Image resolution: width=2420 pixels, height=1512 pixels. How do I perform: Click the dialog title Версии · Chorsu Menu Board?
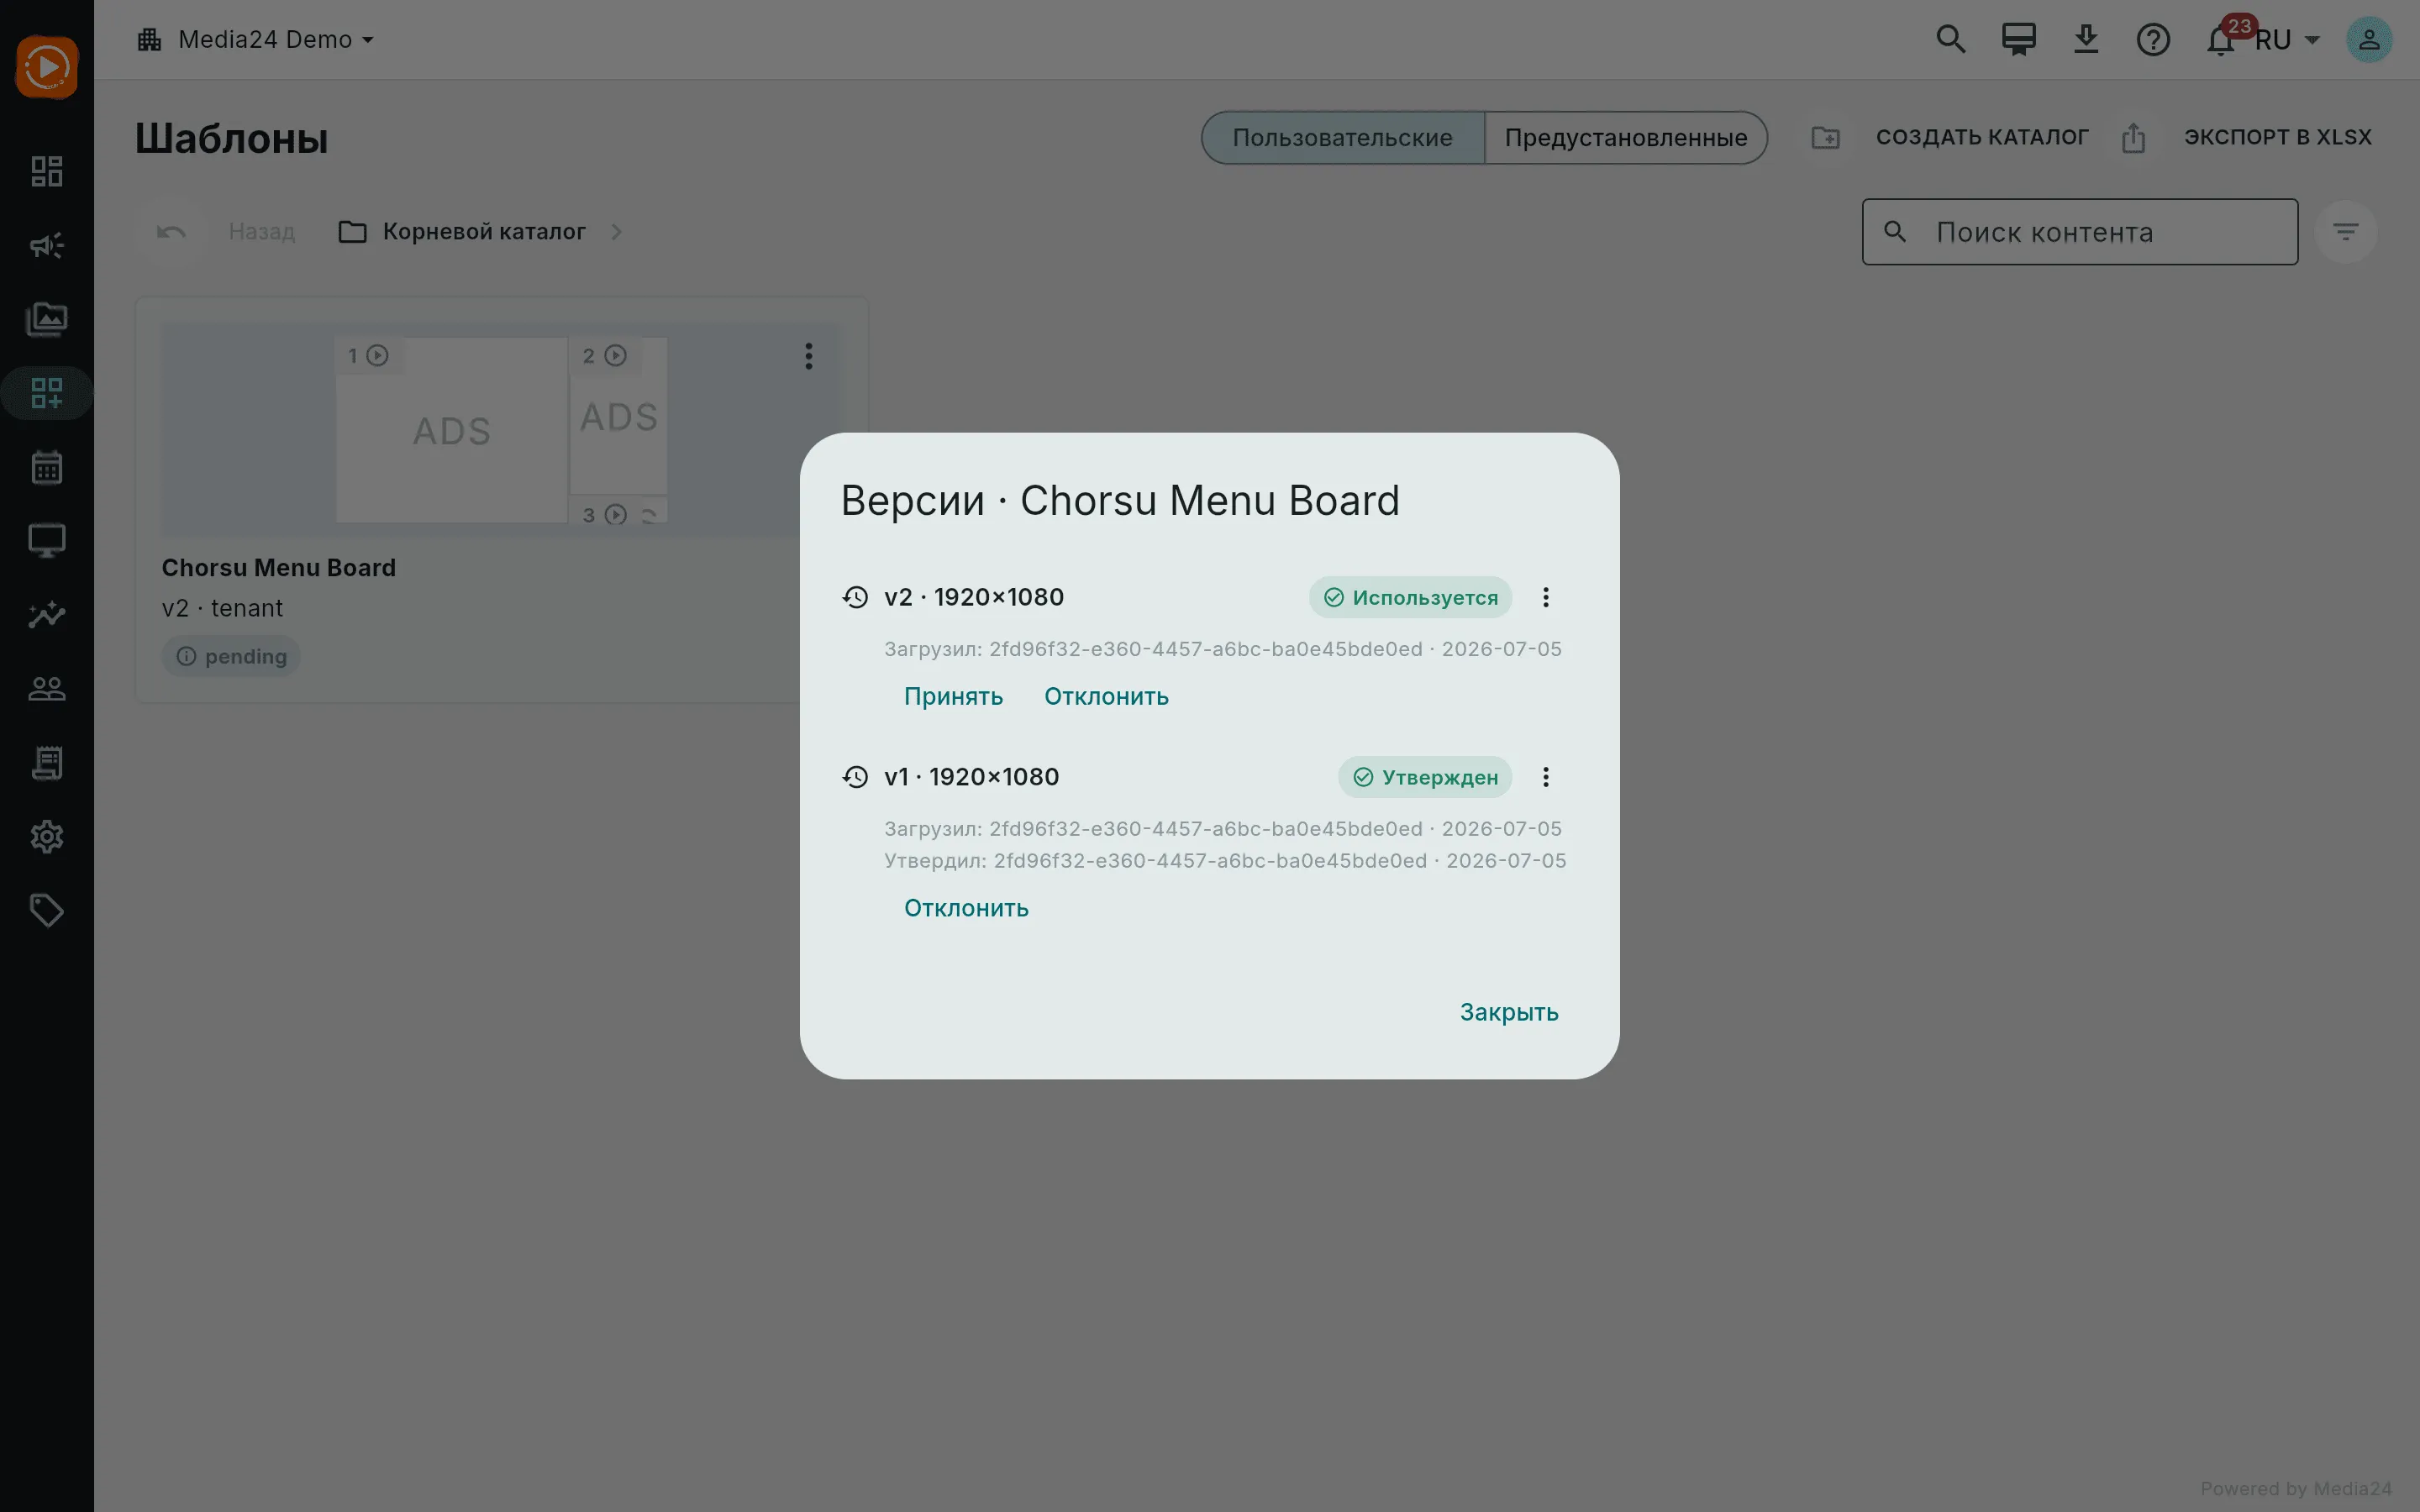click(x=1120, y=500)
